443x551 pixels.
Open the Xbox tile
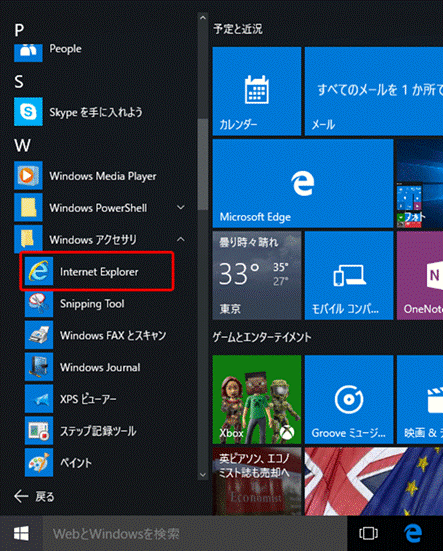click(257, 400)
